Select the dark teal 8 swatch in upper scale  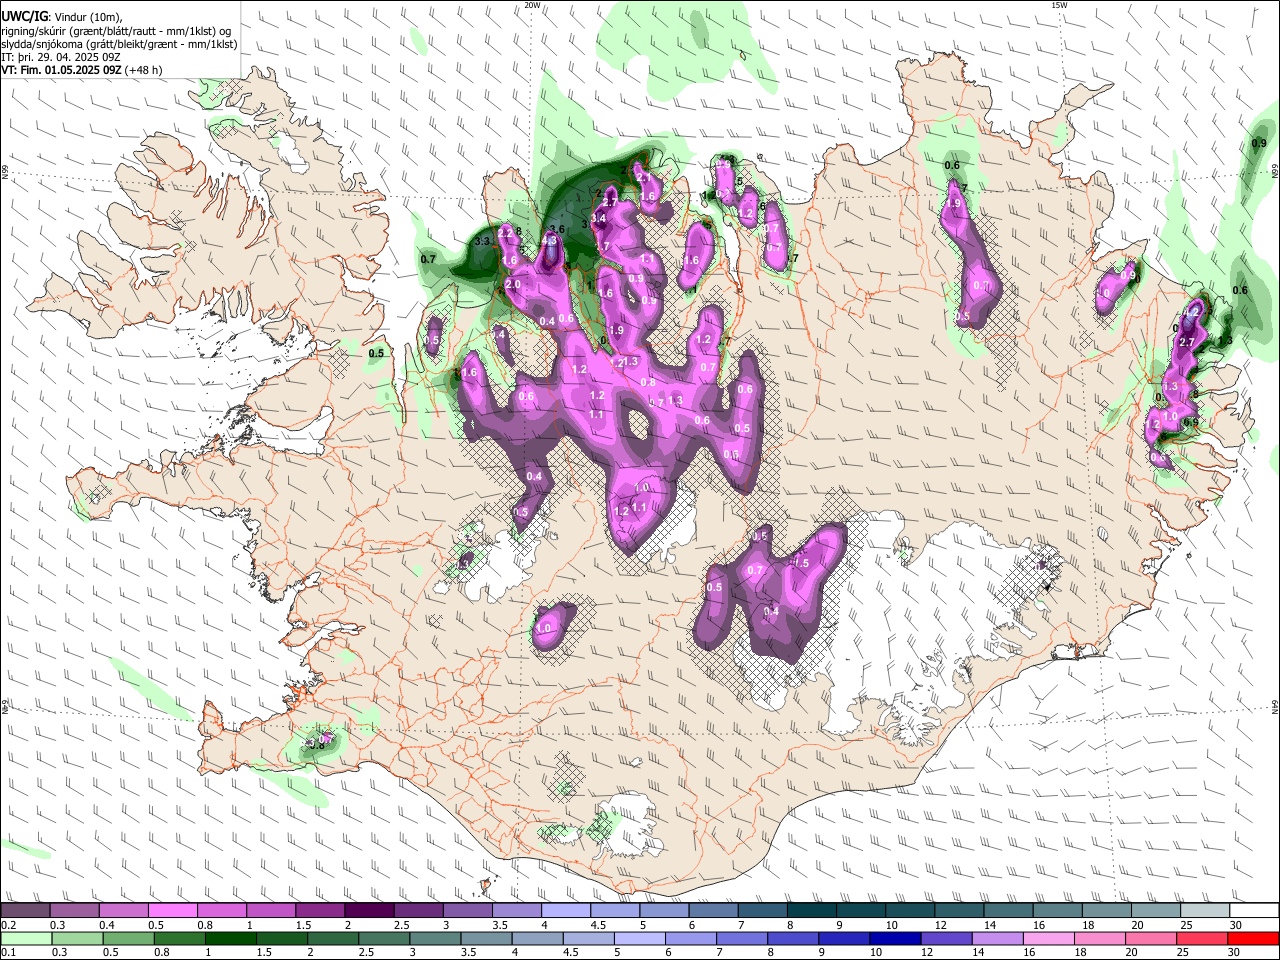click(811, 911)
